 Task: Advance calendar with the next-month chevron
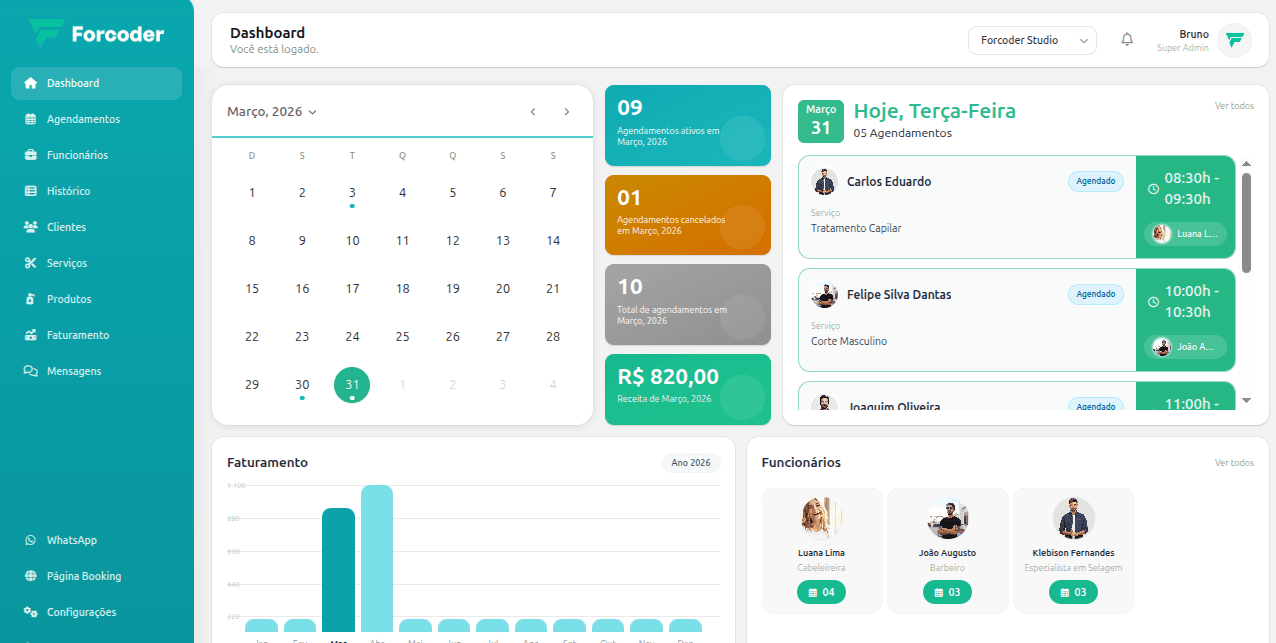[x=567, y=112]
